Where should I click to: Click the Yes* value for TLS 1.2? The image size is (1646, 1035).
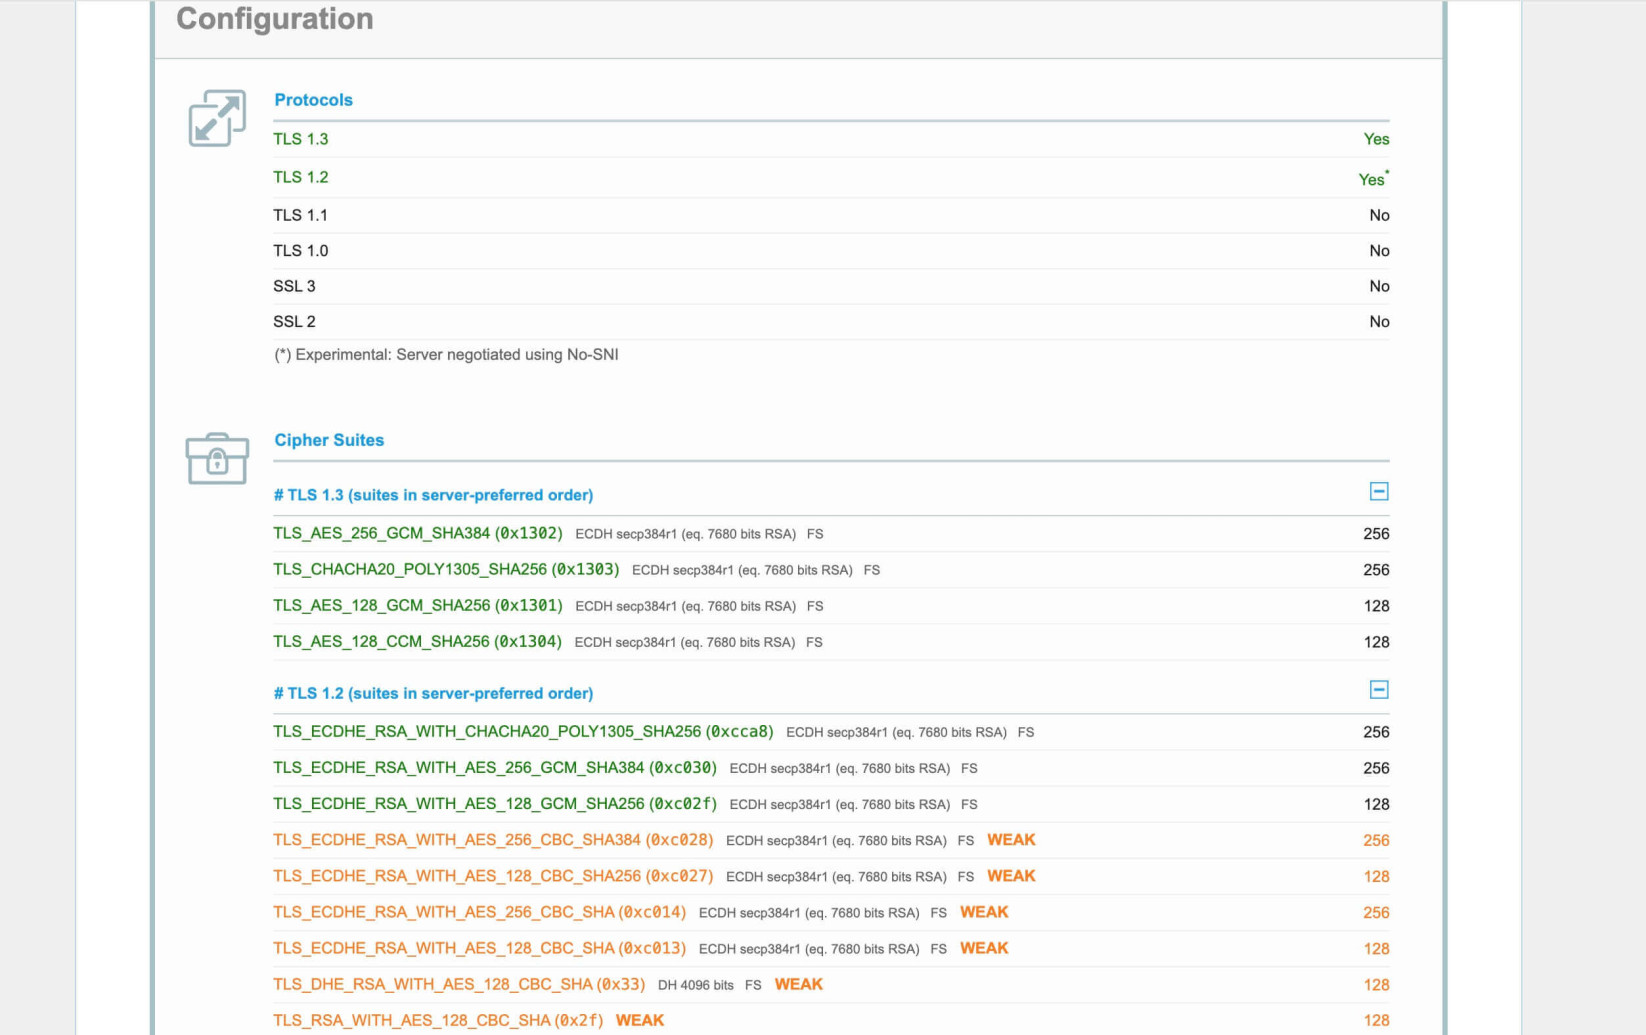1374,178
